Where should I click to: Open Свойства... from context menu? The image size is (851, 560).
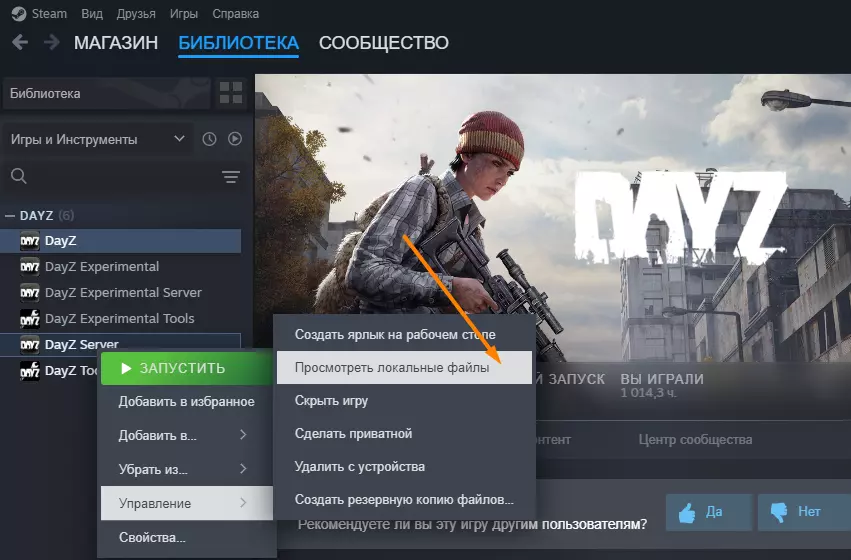(187, 537)
